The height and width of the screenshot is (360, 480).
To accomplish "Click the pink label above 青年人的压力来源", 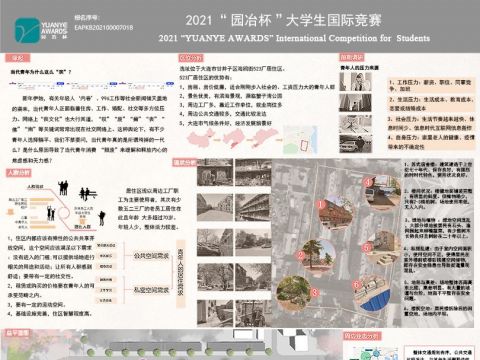I will click(352, 57).
